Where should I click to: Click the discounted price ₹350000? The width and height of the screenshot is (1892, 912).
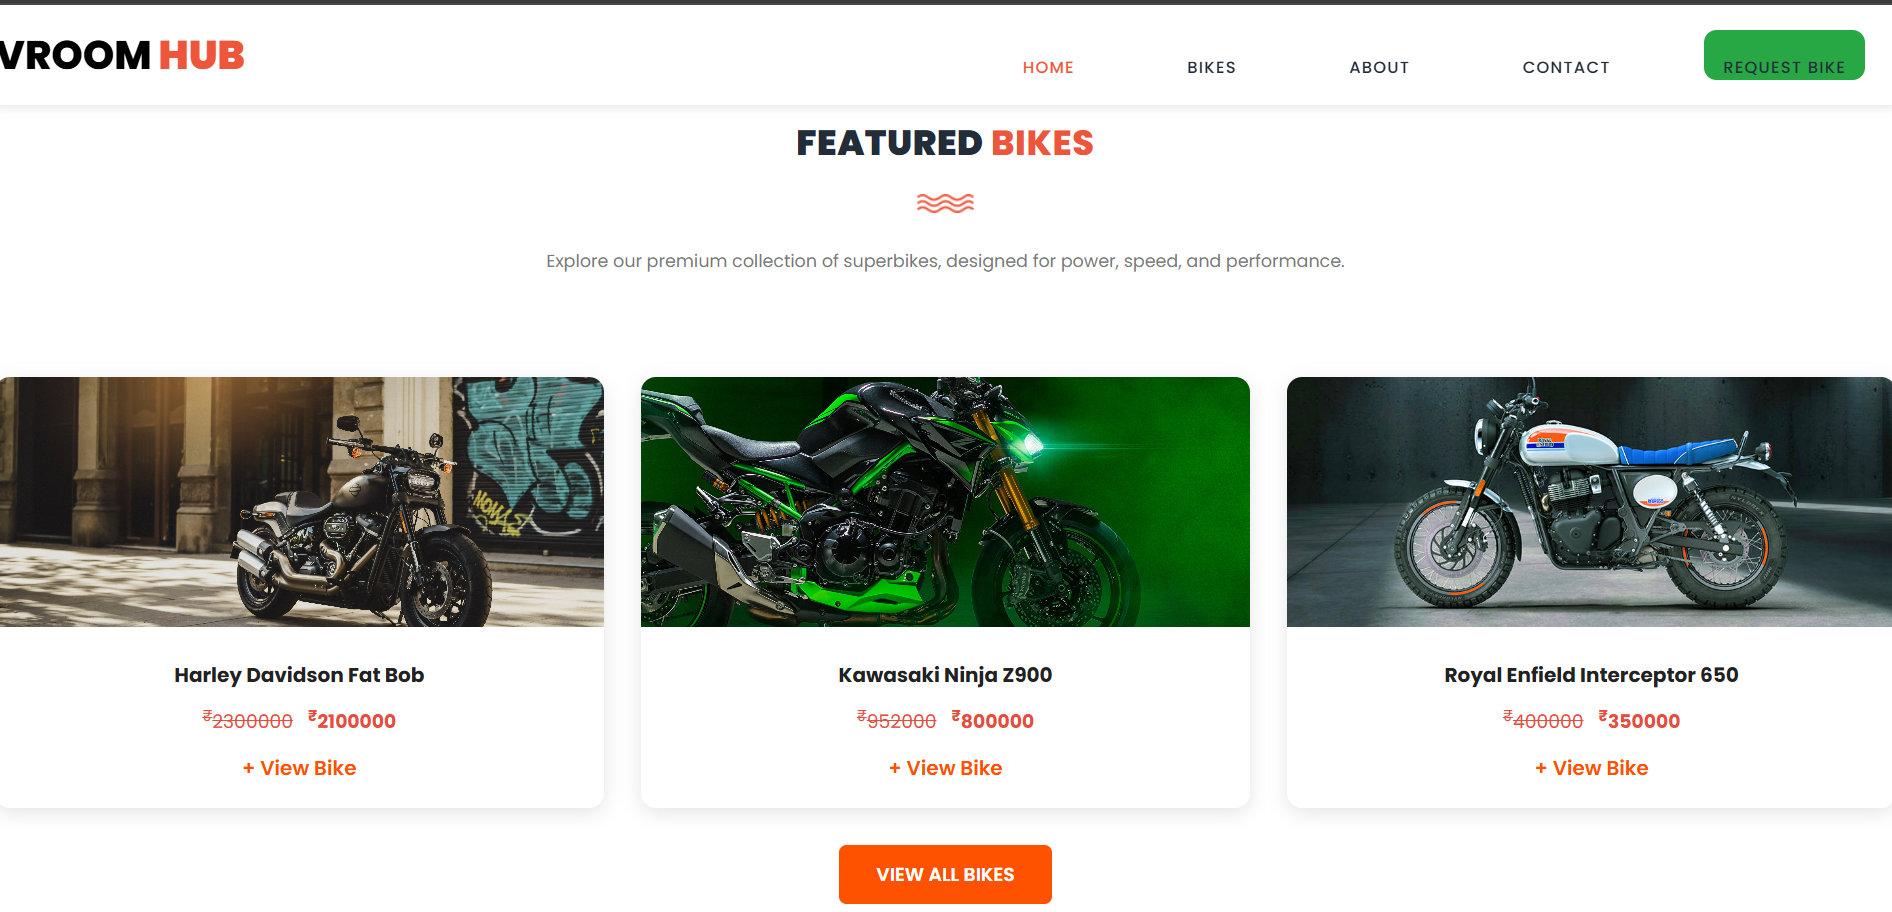coord(1639,720)
